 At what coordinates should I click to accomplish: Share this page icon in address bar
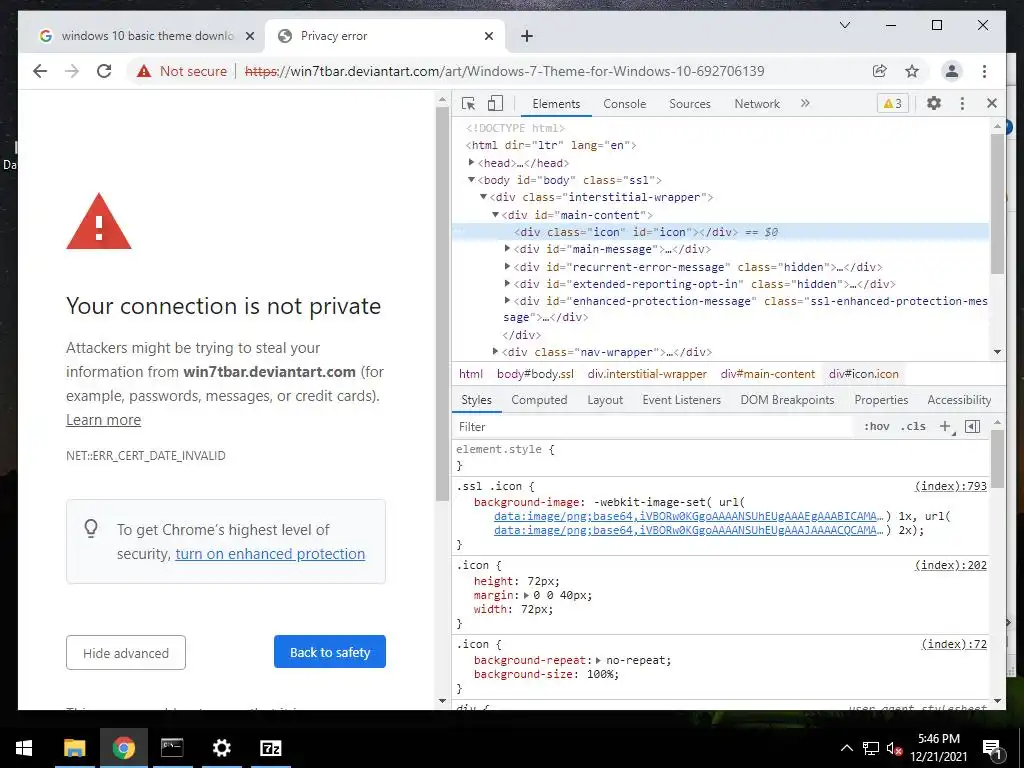pos(880,71)
